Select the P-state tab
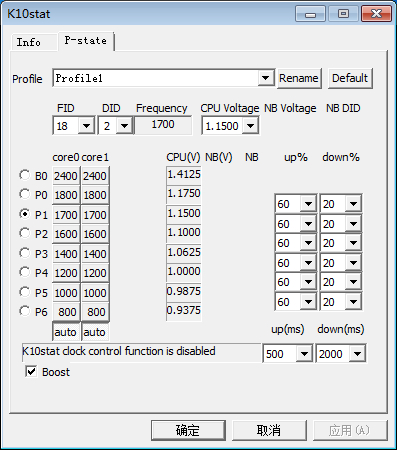397x450 pixels. (86, 41)
